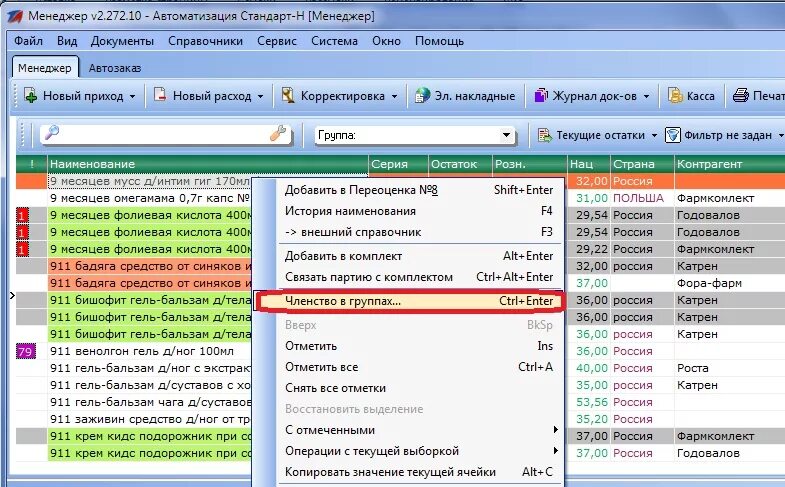The height and width of the screenshot is (487, 785).
Task: Choose Добавить в Переоценка №8
Action: [x=419, y=190]
